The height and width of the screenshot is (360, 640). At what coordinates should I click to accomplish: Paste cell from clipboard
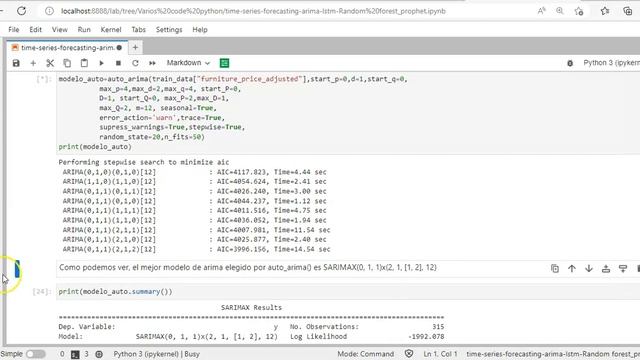point(84,63)
